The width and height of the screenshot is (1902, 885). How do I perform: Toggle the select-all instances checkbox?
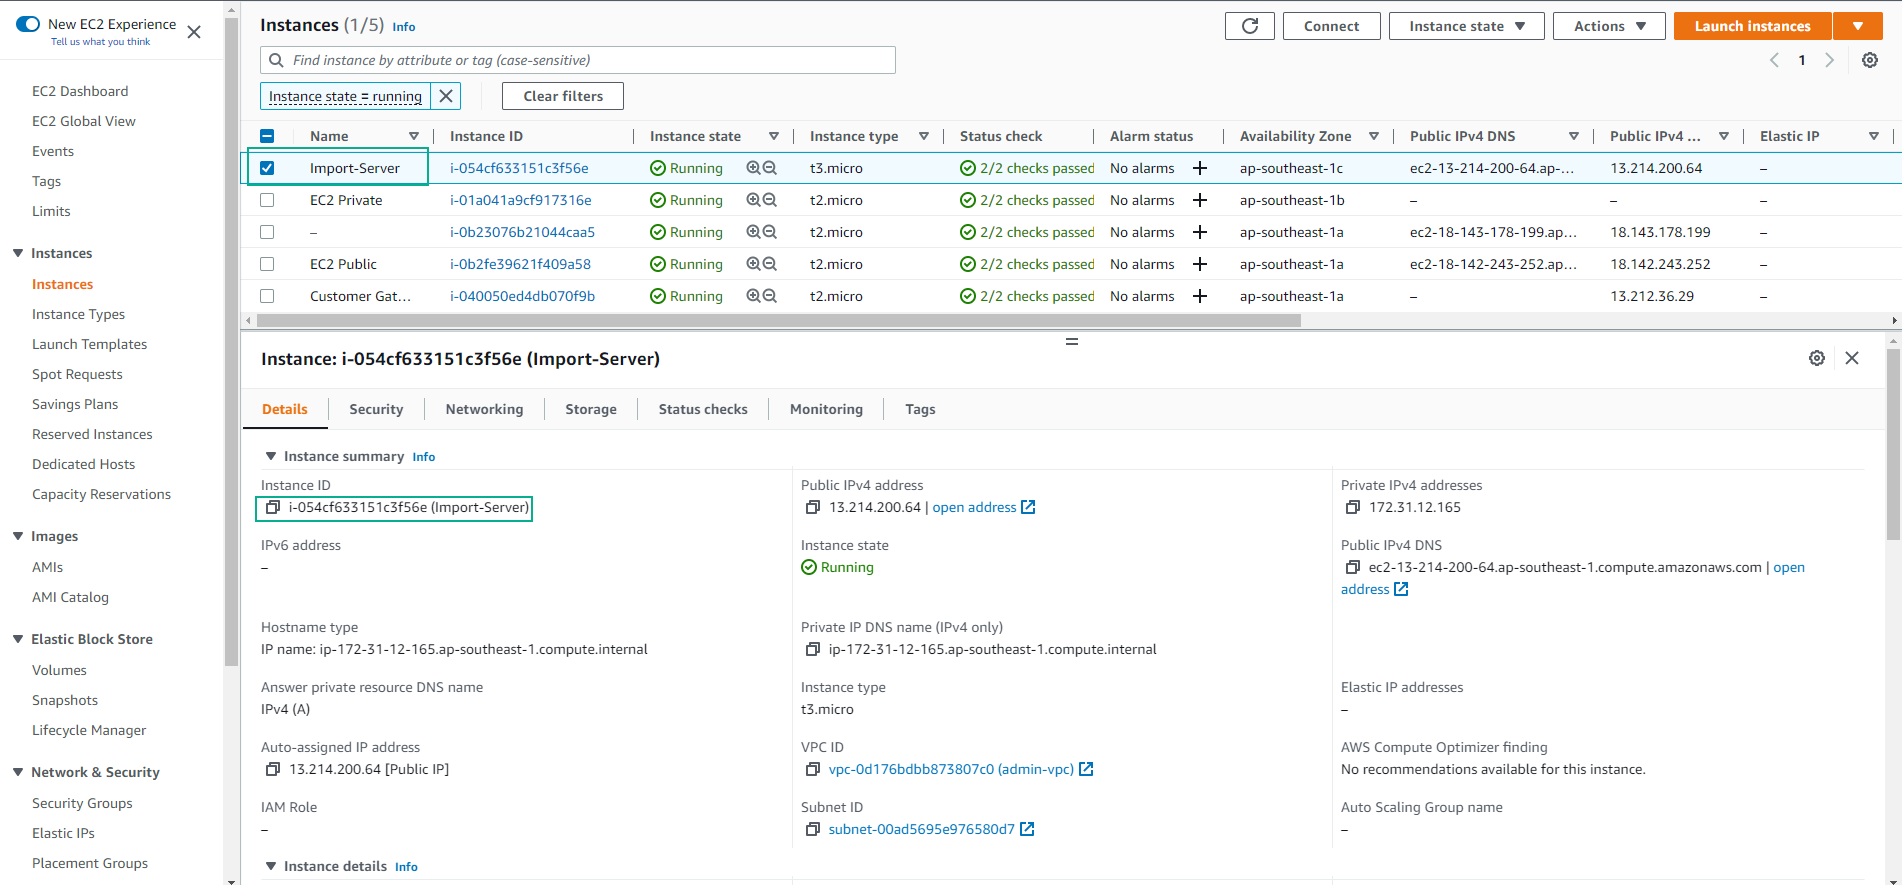coord(267,136)
